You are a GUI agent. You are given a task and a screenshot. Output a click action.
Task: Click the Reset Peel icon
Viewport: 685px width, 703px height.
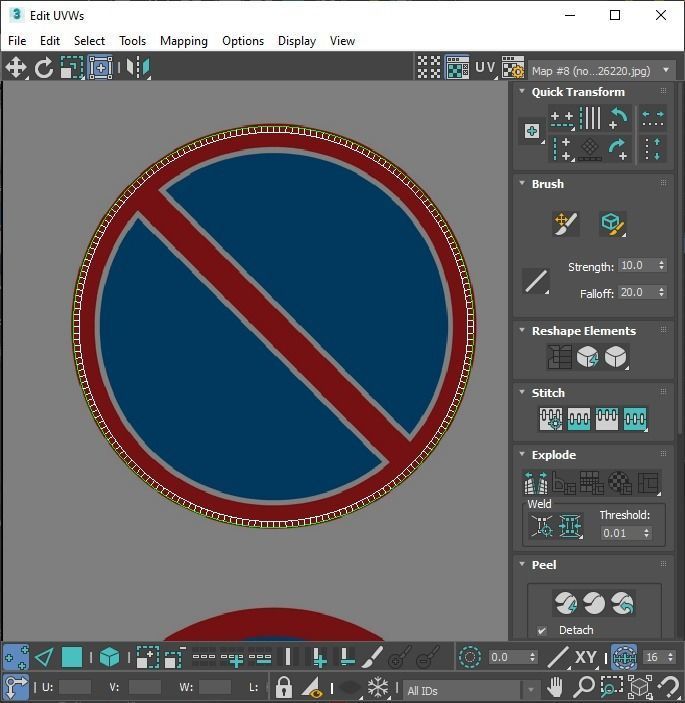(x=622, y=603)
